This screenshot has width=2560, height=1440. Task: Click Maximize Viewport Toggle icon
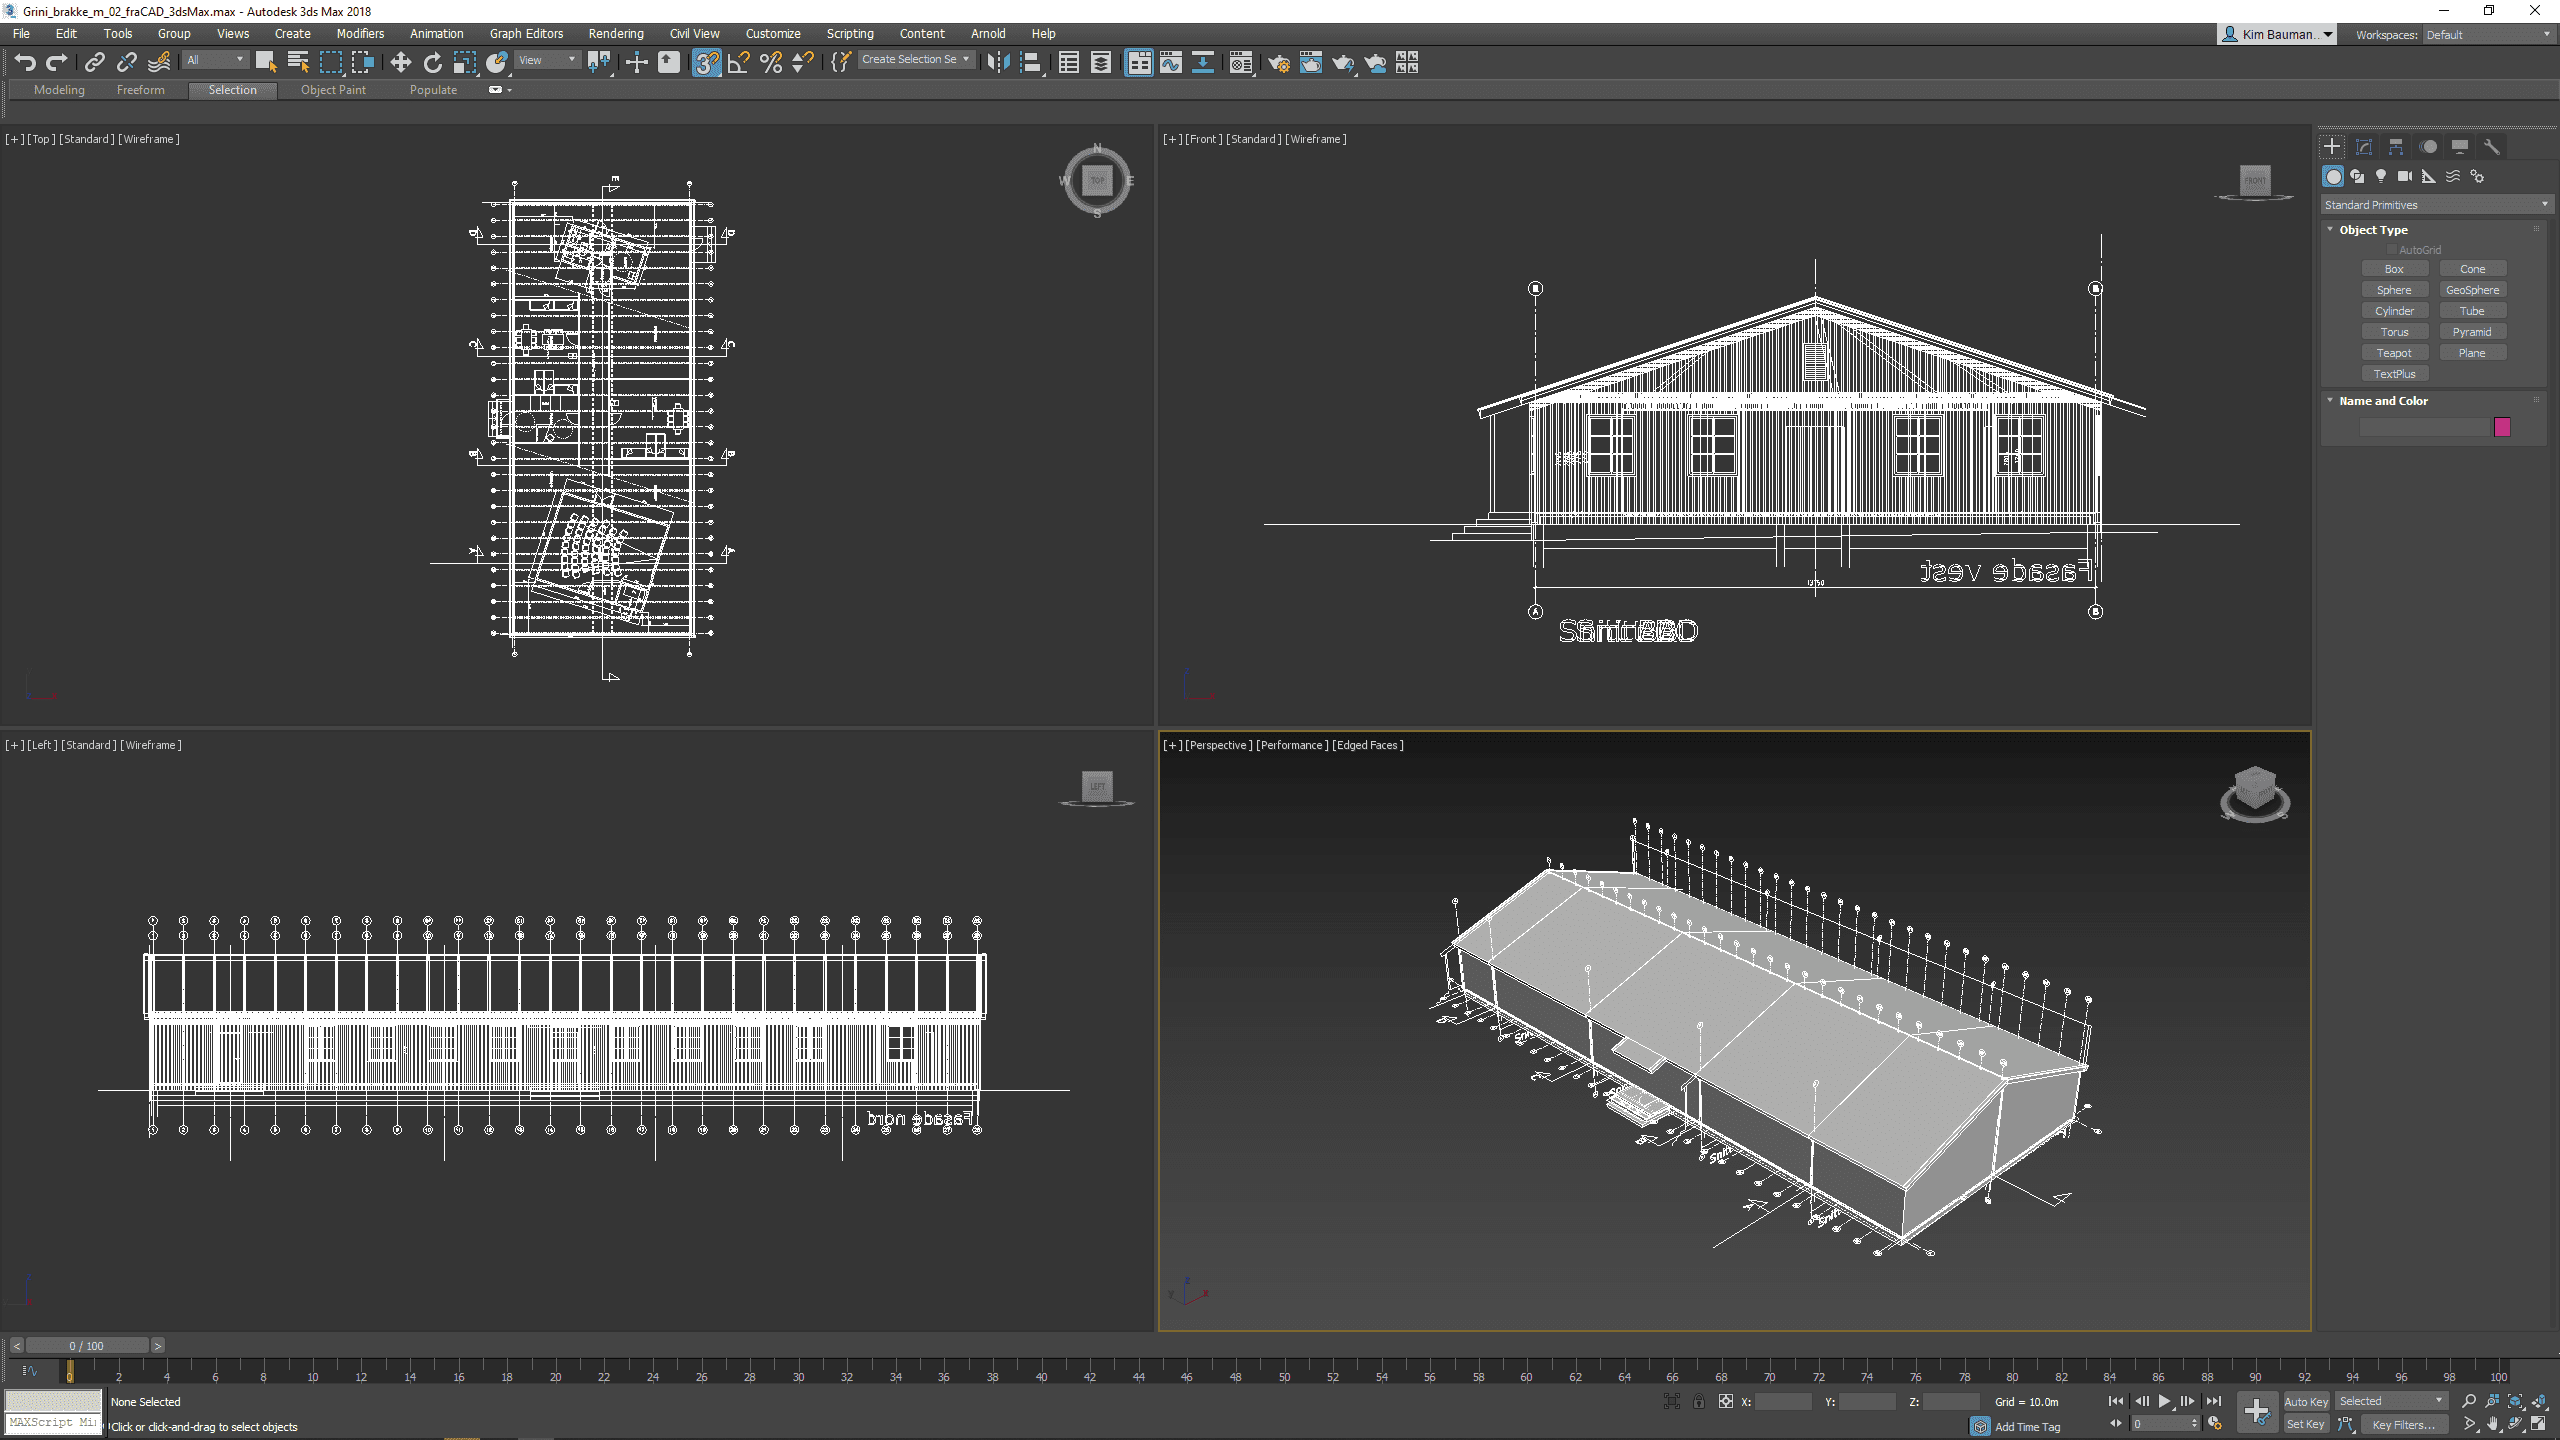pyautogui.click(x=2539, y=1424)
